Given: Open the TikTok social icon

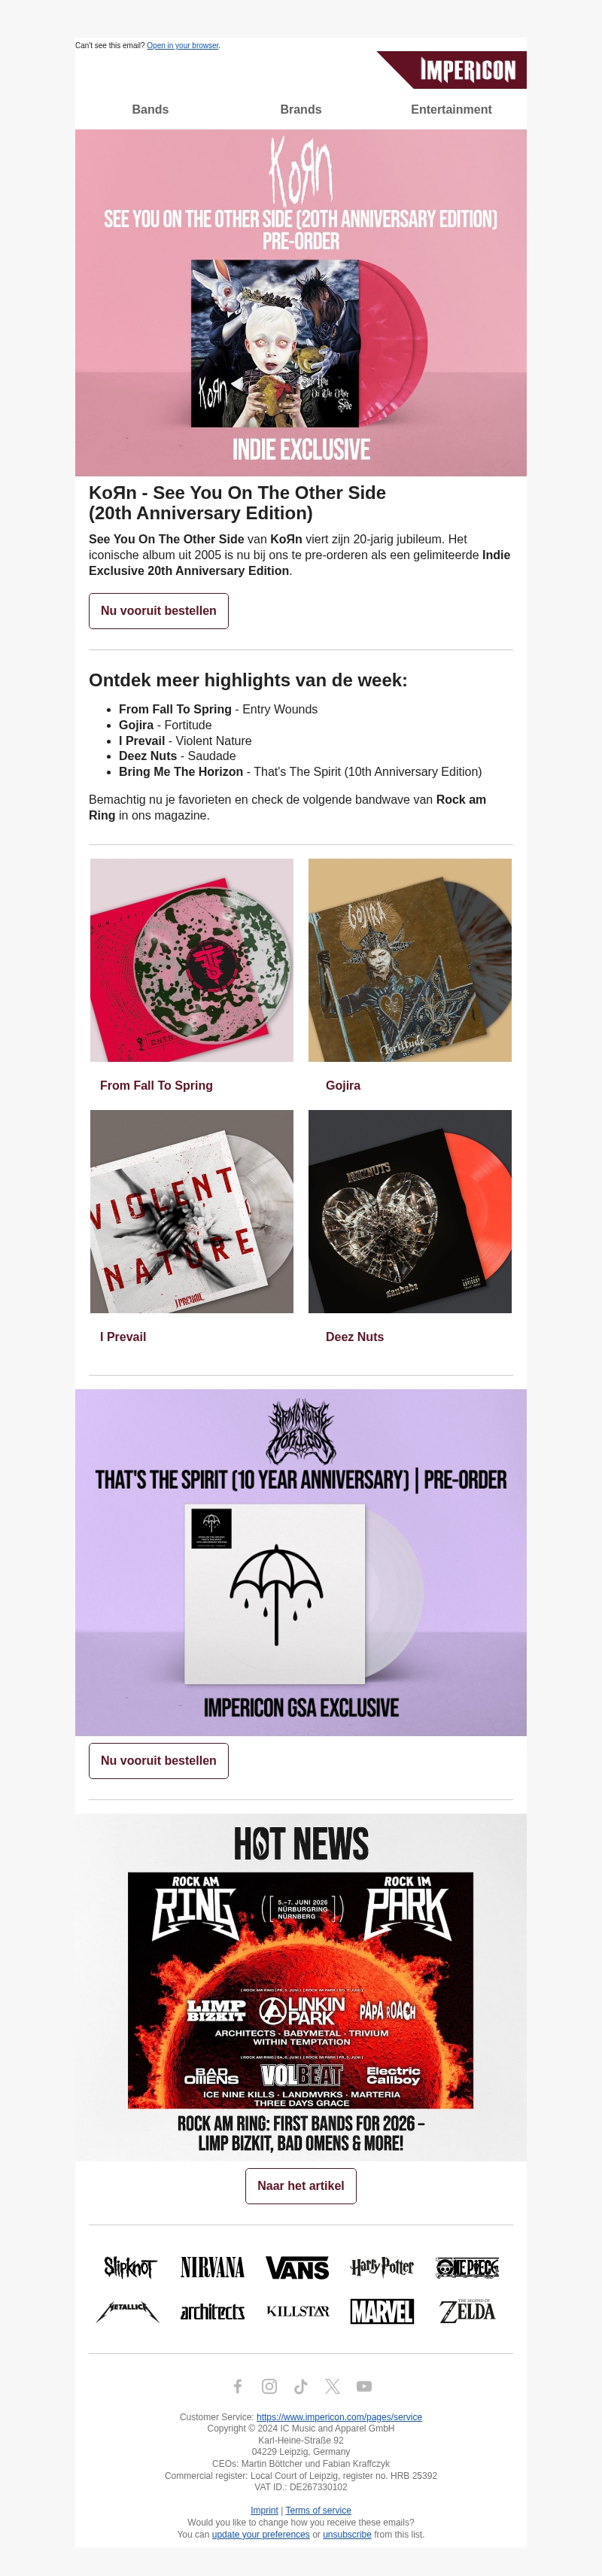Looking at the screenshot, I should 301,2386.
